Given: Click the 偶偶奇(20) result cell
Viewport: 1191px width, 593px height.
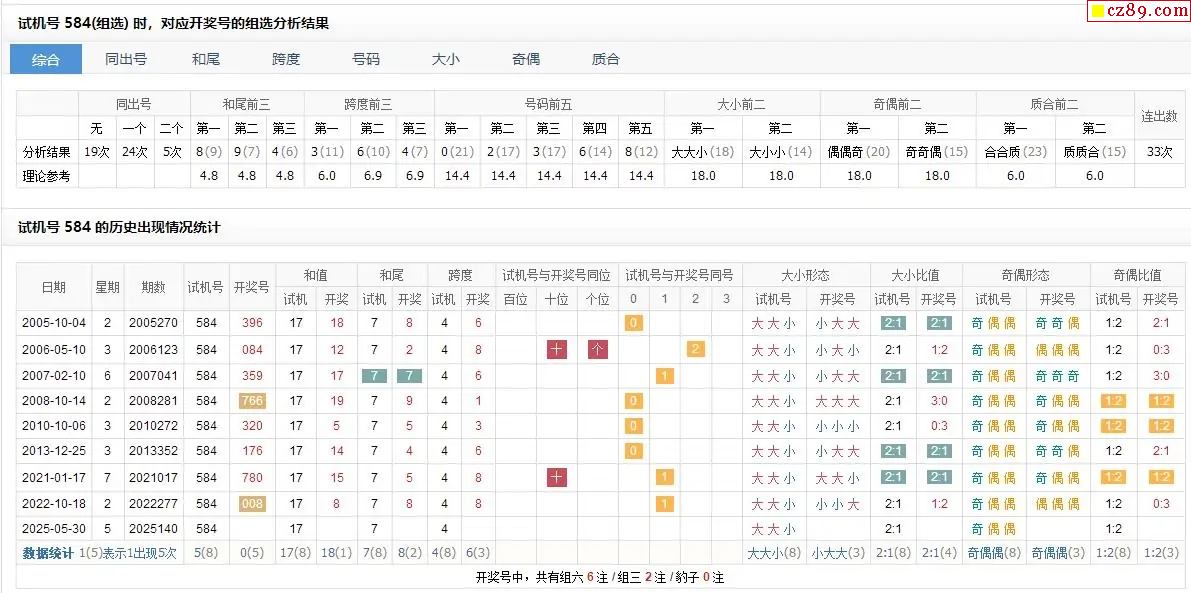Looking at the screenshot, I should [x=859, y=152].
